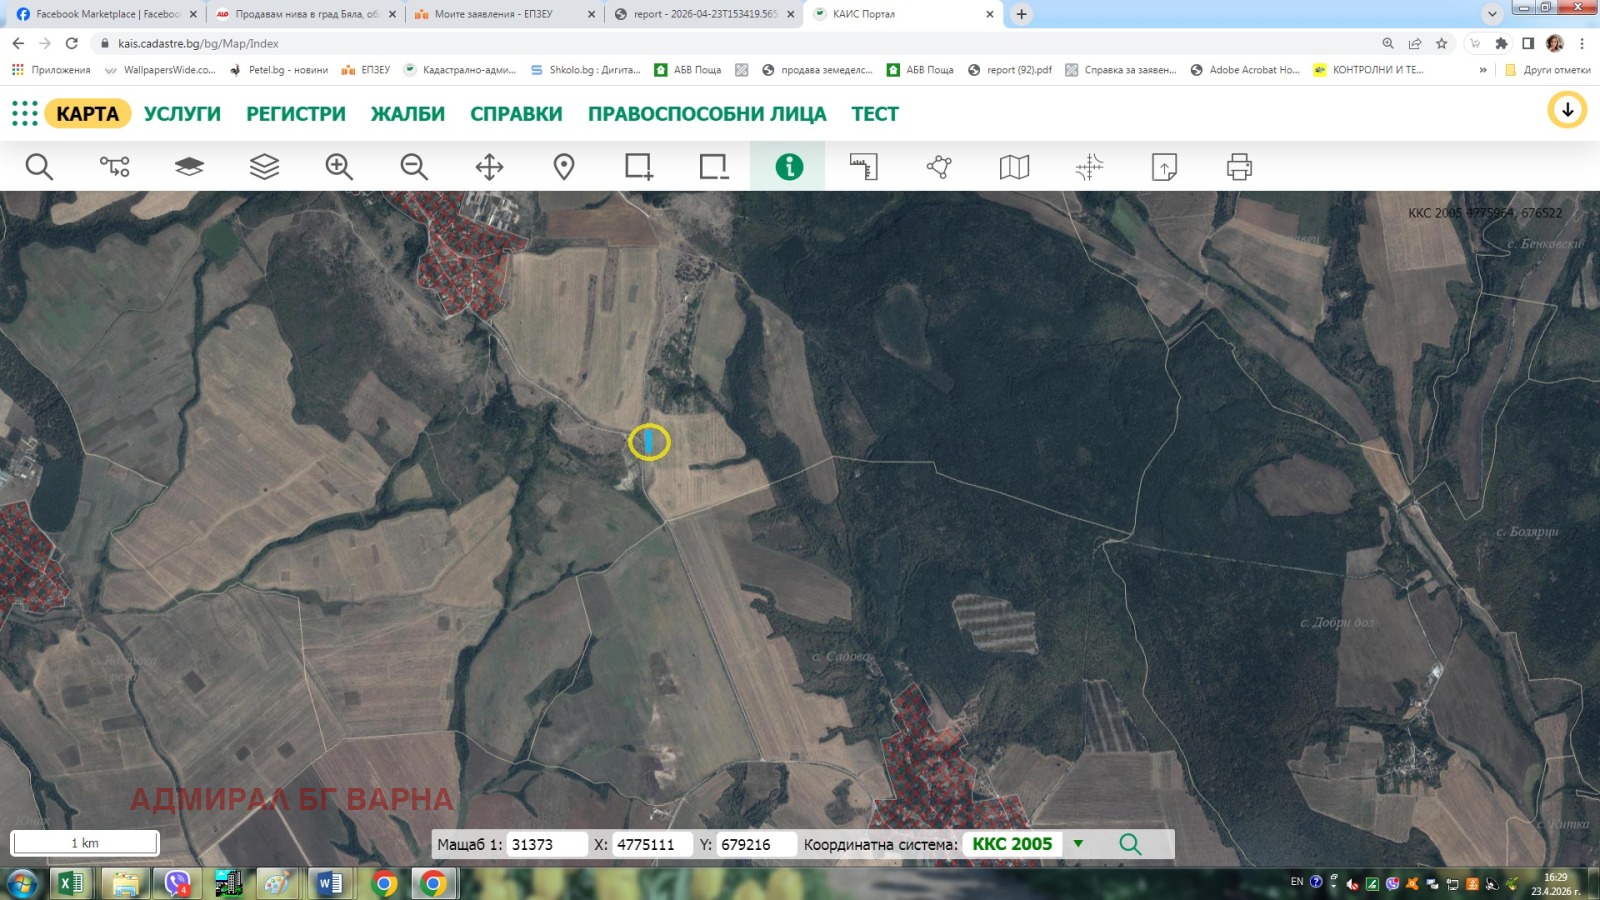Click the magnifier search tool in map toolbar
The height and width of the screenshot is (900, 1600).
[39, 166]
